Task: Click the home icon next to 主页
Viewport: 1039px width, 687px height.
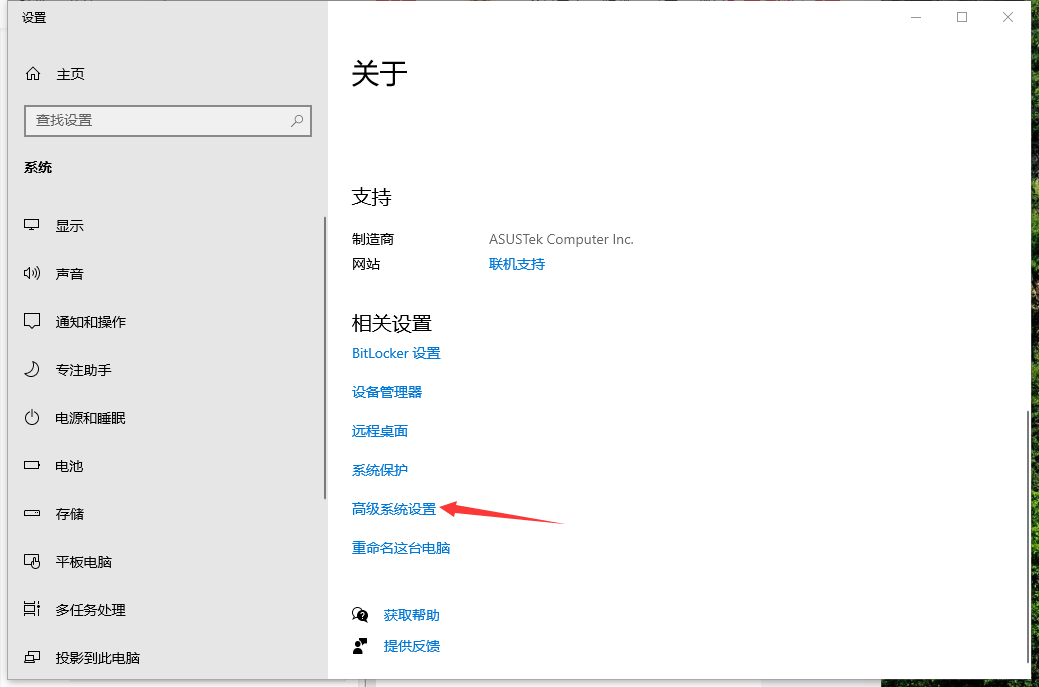Action: click(x=33, y=73)
